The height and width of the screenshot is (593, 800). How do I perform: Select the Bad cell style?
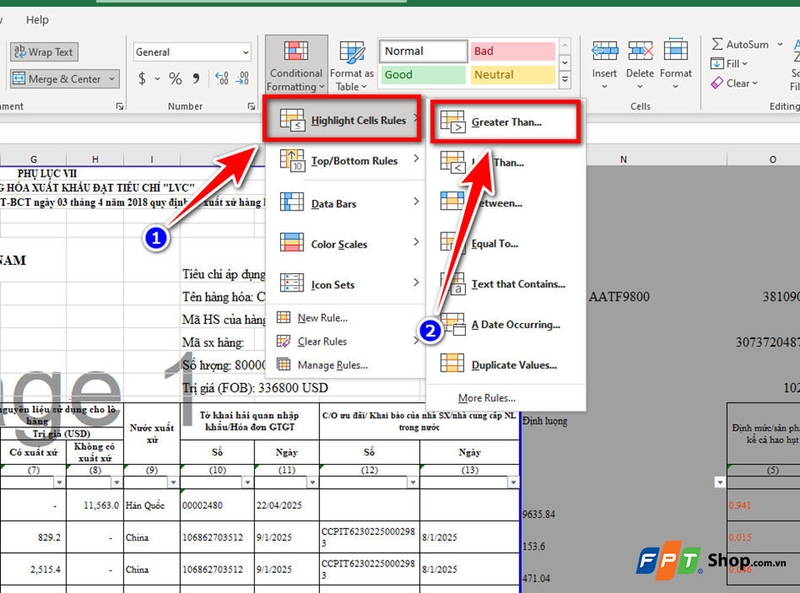tap(512, 51)
